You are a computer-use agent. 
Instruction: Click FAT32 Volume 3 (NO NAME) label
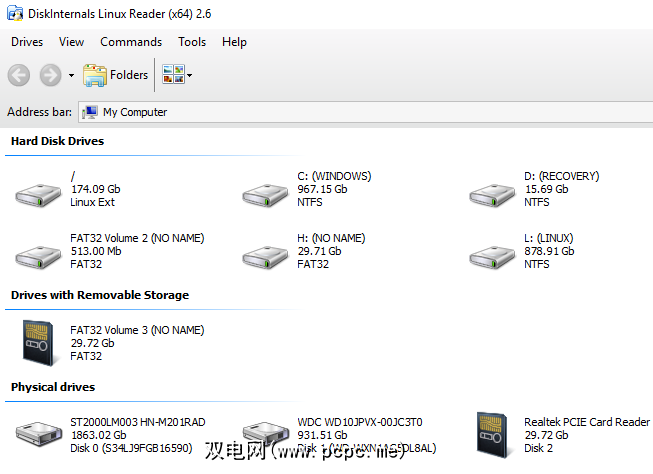click(137, 330)
